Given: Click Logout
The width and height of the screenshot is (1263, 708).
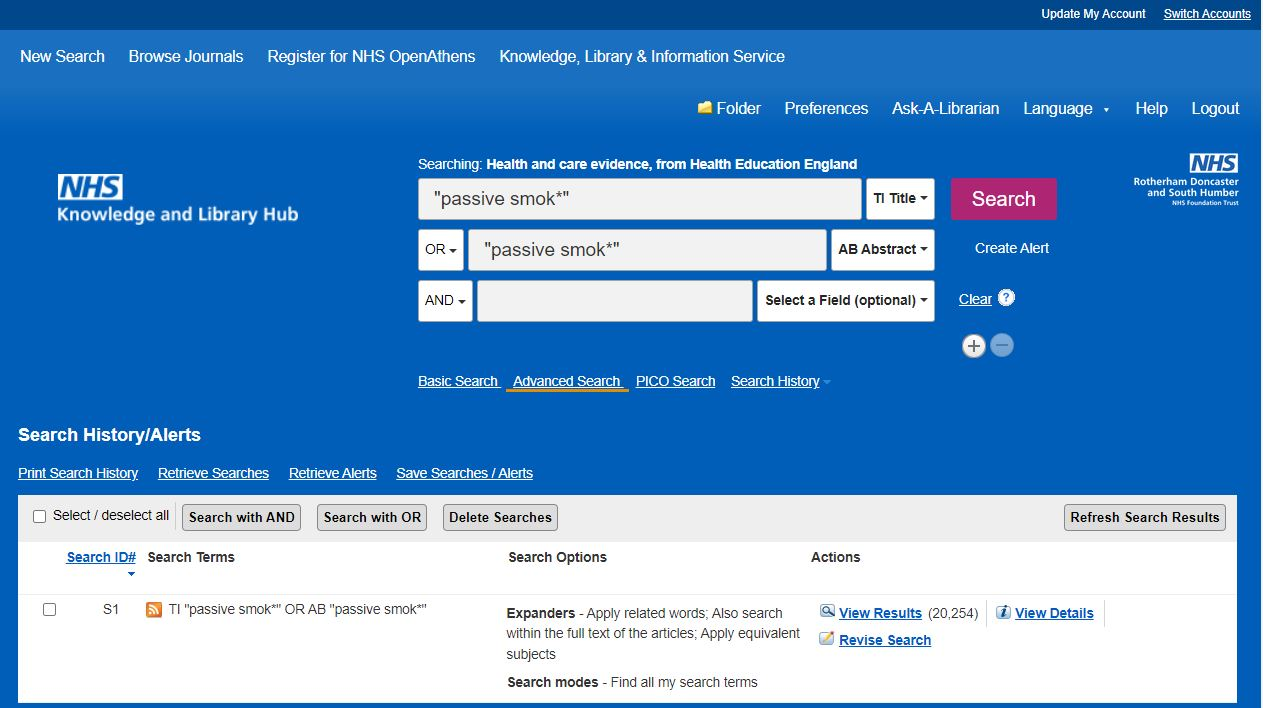Looking at the screenshot, I should [x=1215, y=109].
